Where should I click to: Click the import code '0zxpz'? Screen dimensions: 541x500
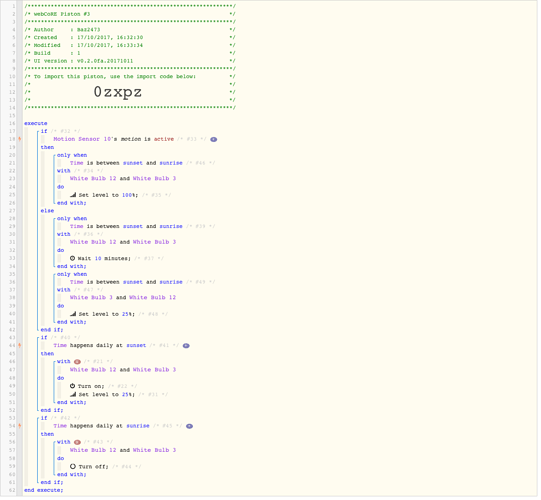click(118, 93)
